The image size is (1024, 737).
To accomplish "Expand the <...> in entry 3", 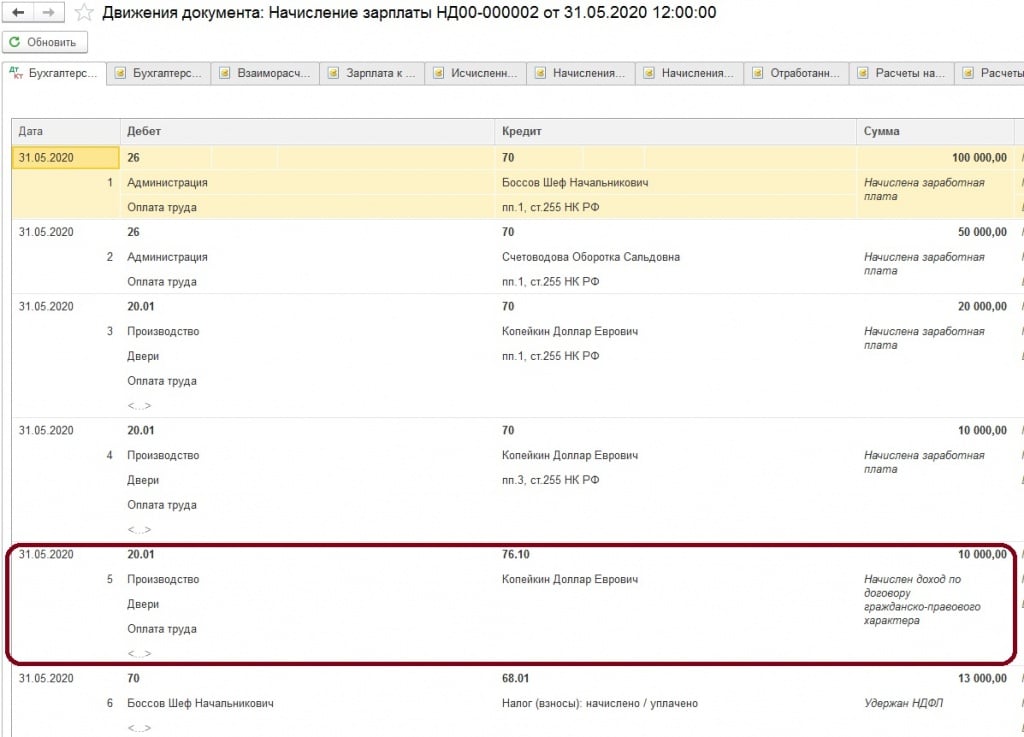I will (139, 406).
